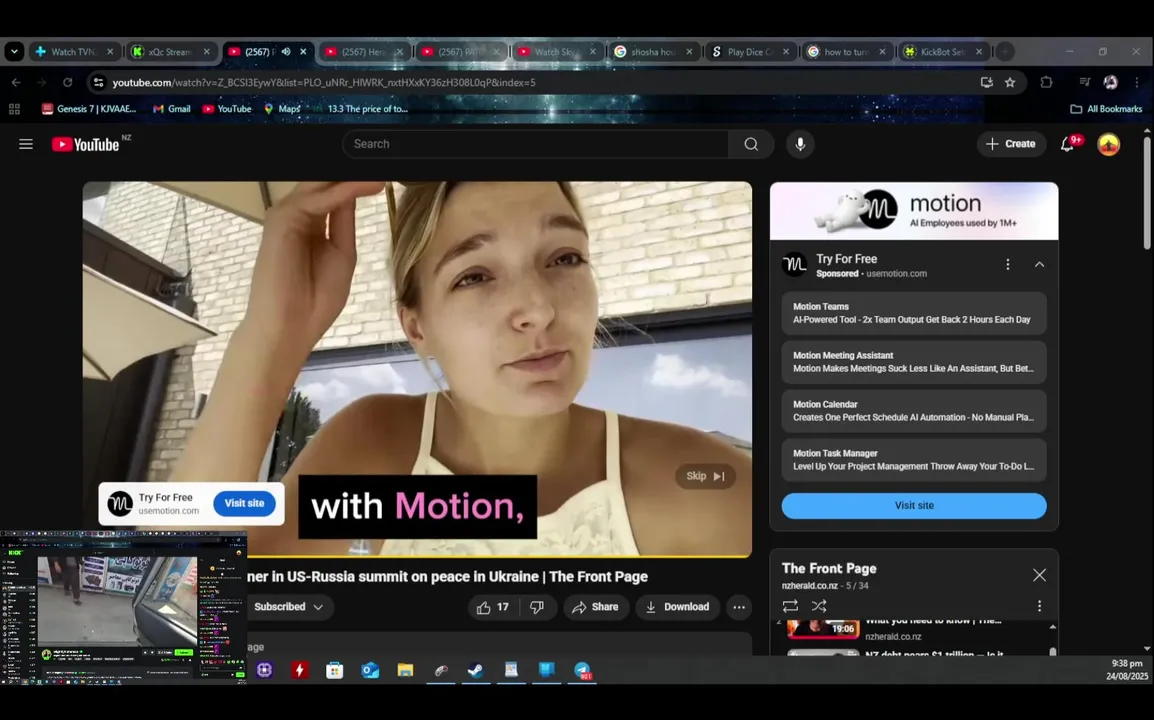Open the Gmail bookmark
The image size is (1154, 720).
tap(171, 109)
